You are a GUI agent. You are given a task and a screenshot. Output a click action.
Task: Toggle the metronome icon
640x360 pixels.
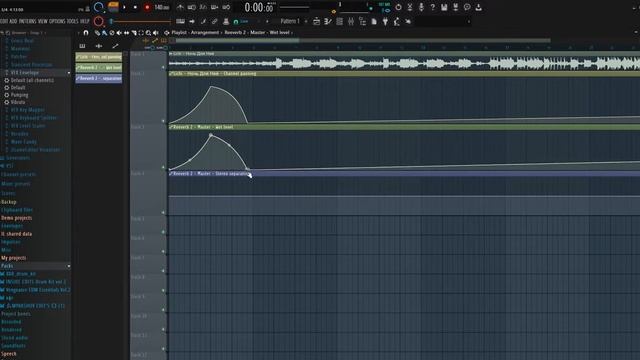pos(180,7)
